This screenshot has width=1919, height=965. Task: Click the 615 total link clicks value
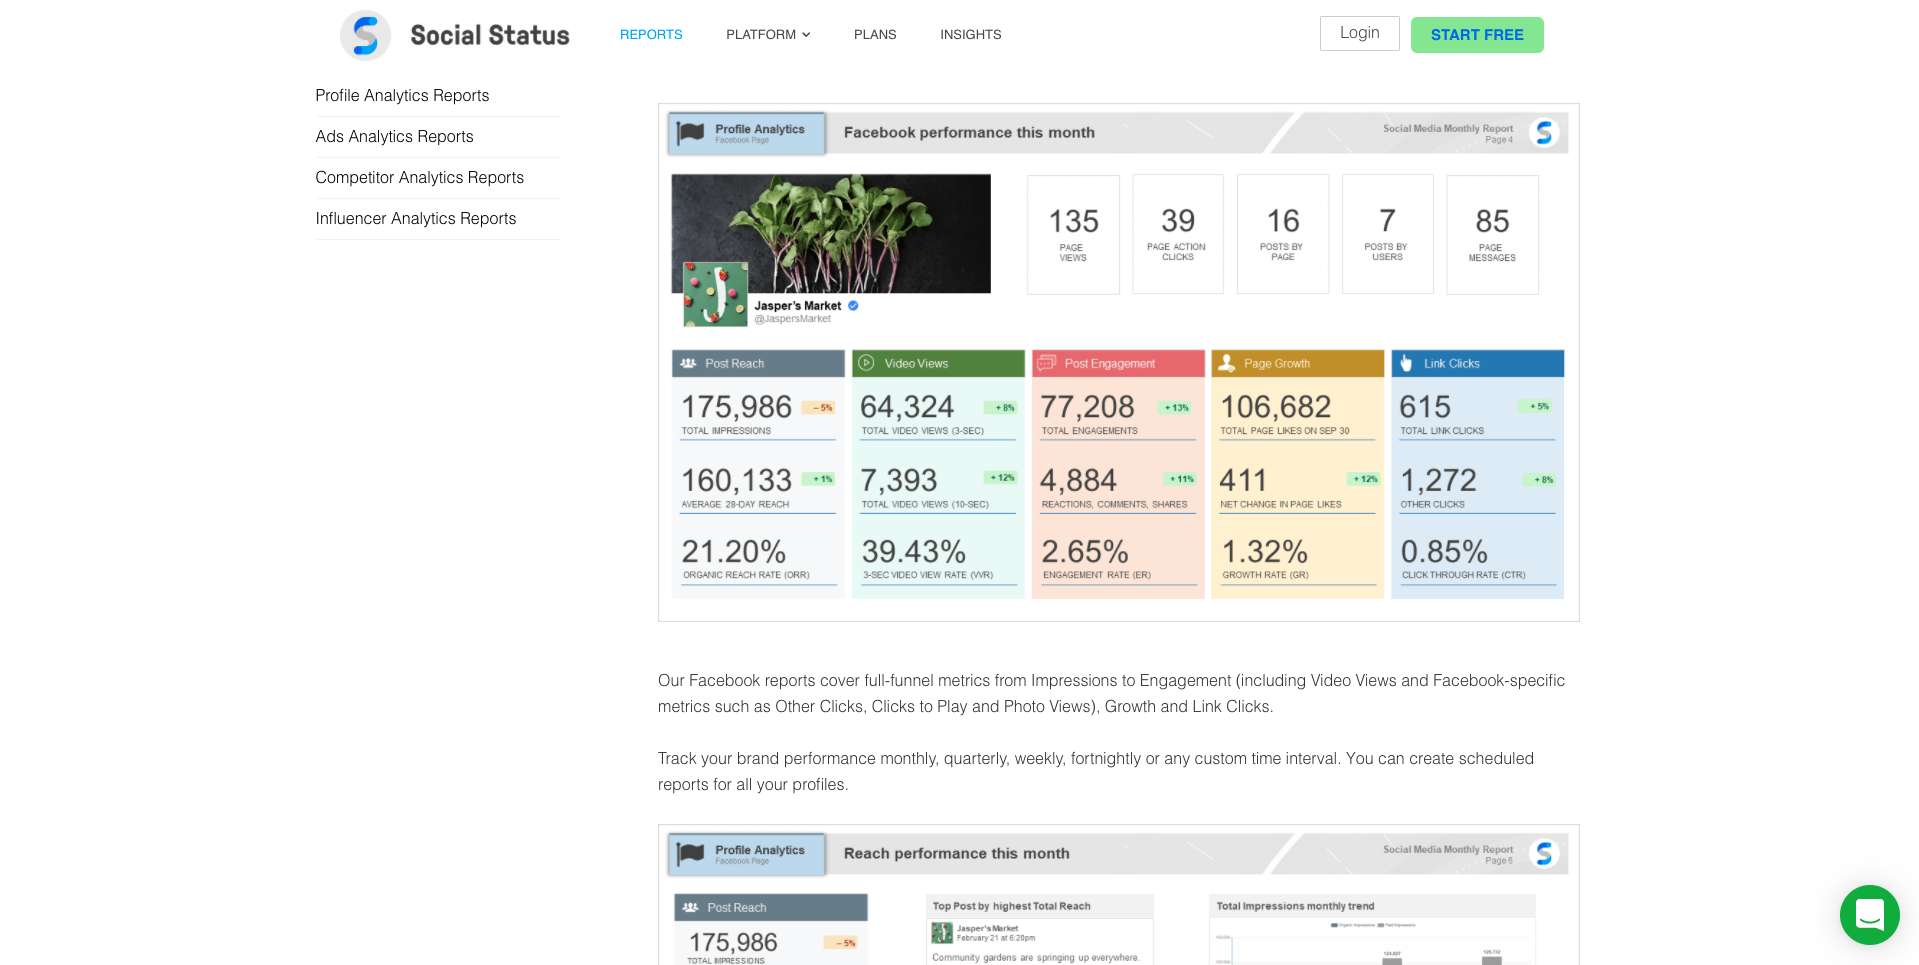(1425, 407)
